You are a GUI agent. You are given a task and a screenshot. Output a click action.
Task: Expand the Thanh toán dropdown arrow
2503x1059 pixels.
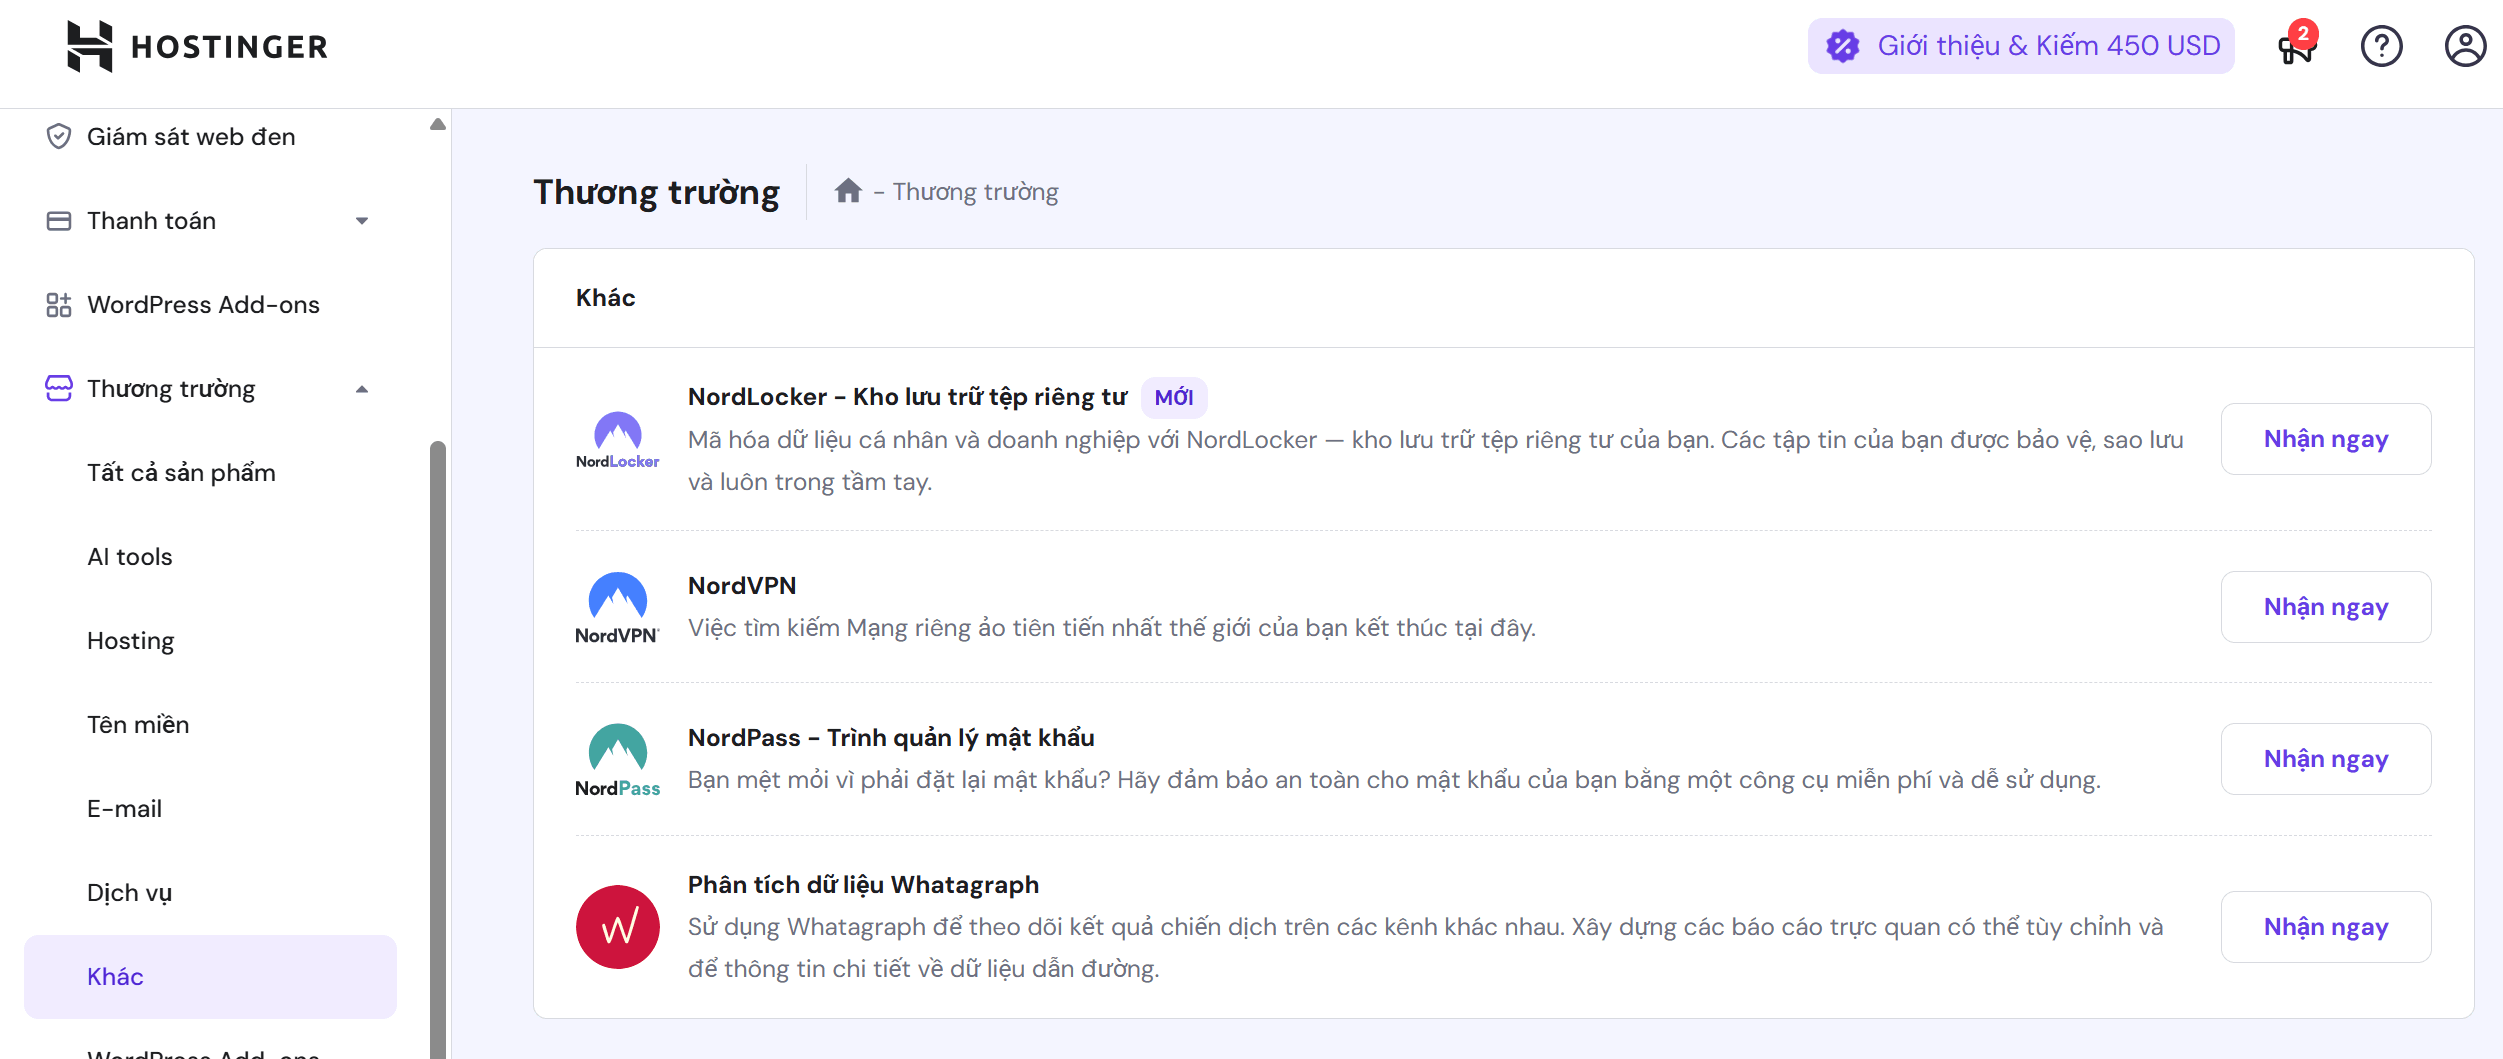coord(362,220)
